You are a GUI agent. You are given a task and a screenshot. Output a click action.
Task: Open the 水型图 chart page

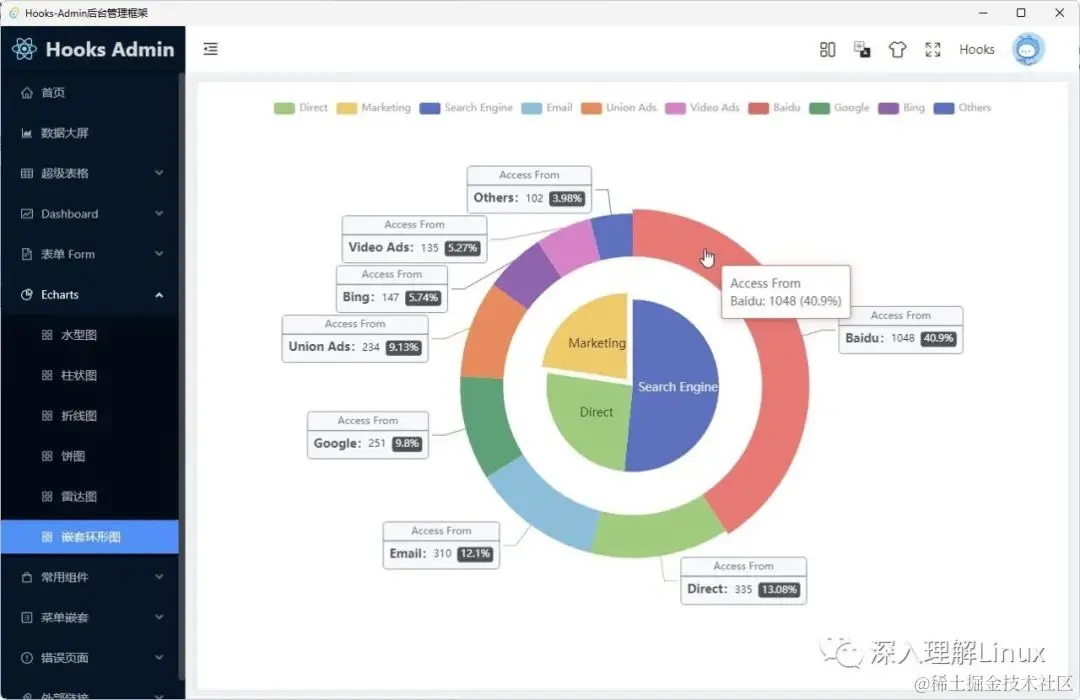(x=90, y=335)
